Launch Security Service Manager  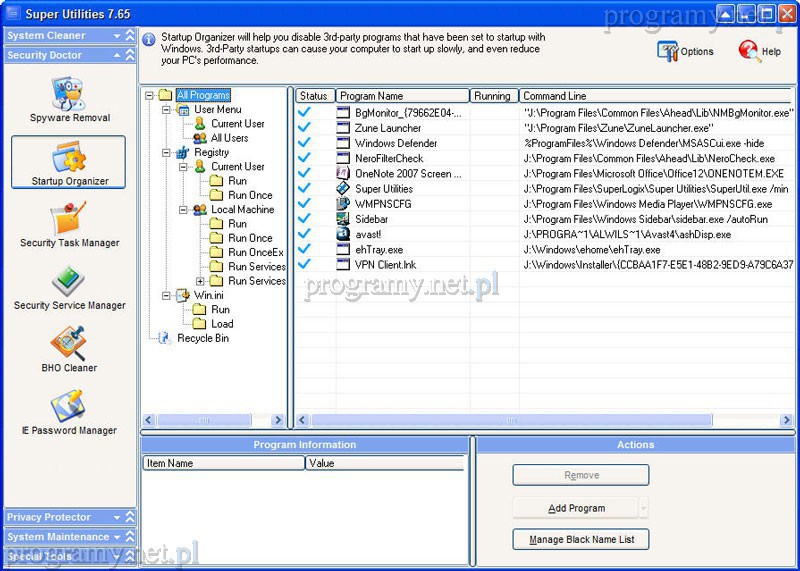(x=69, y=286)
